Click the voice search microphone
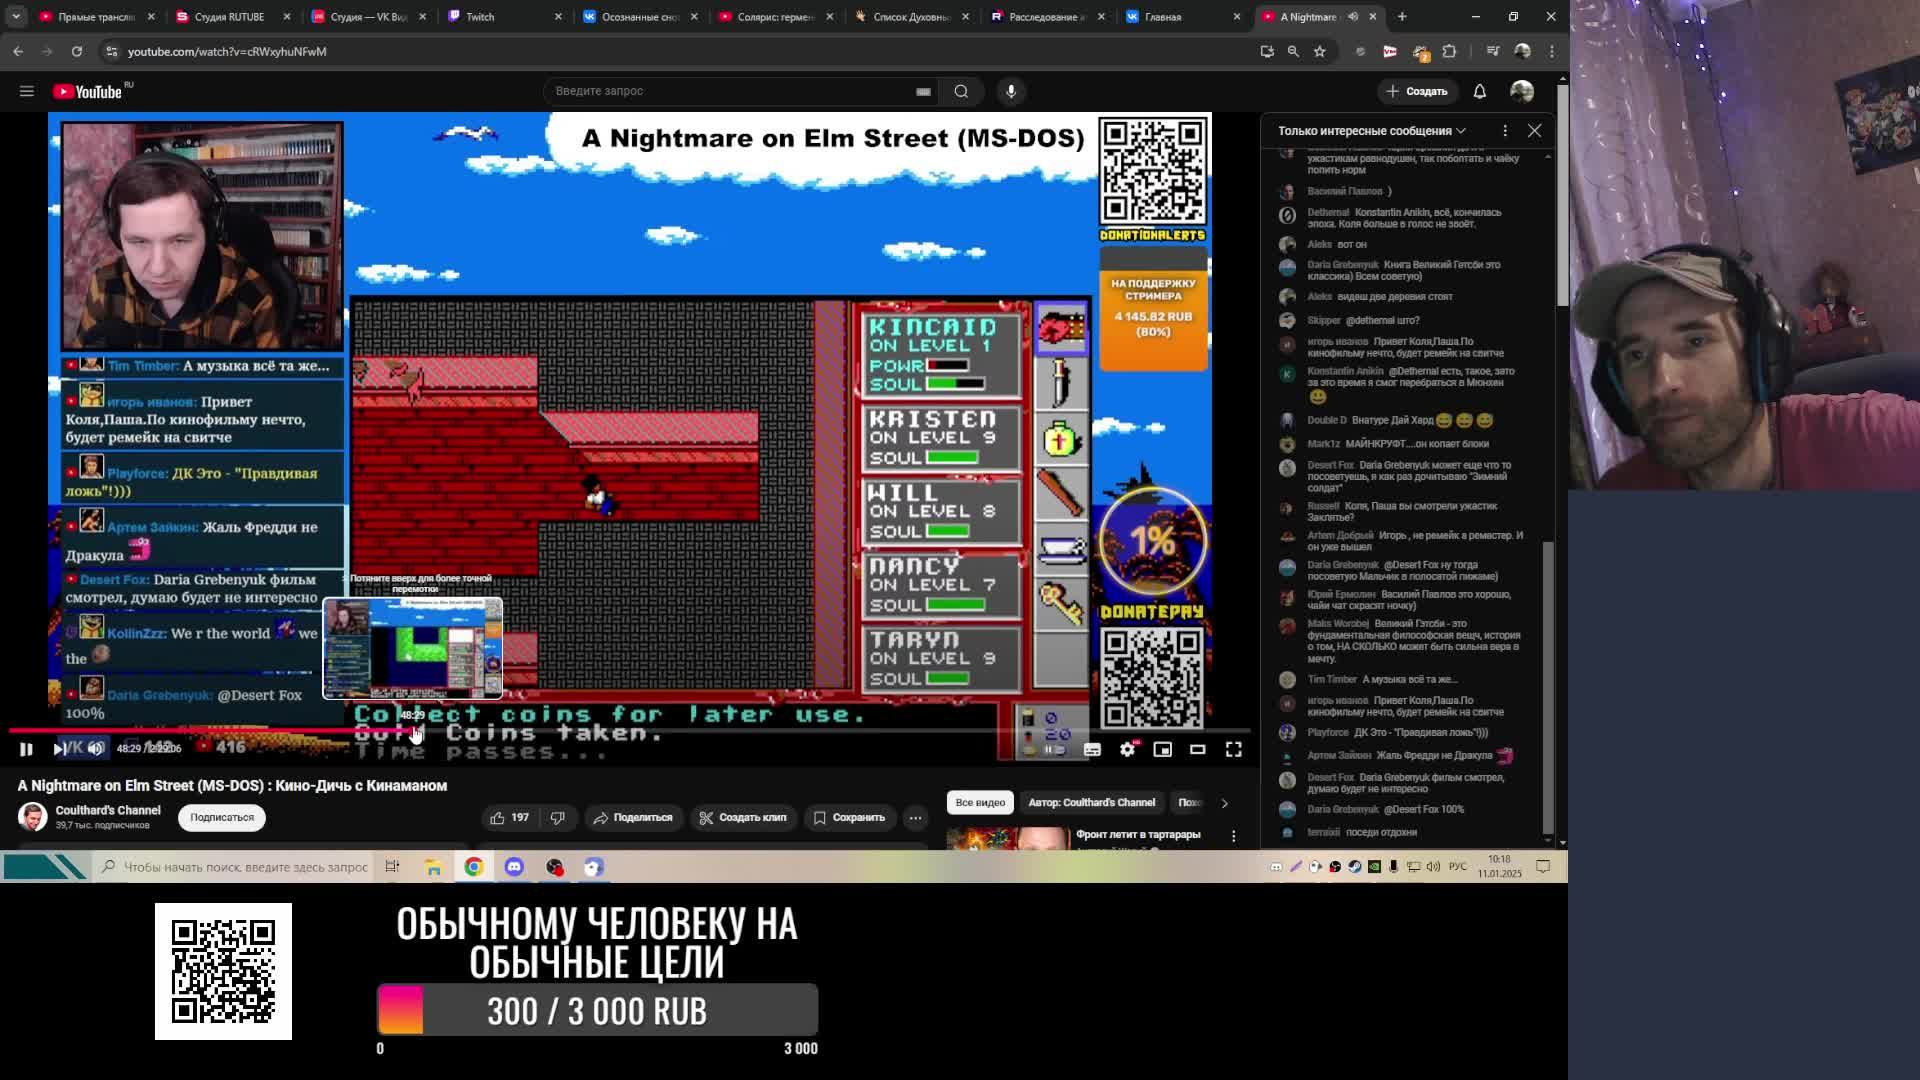 [x=1011, y=91]
